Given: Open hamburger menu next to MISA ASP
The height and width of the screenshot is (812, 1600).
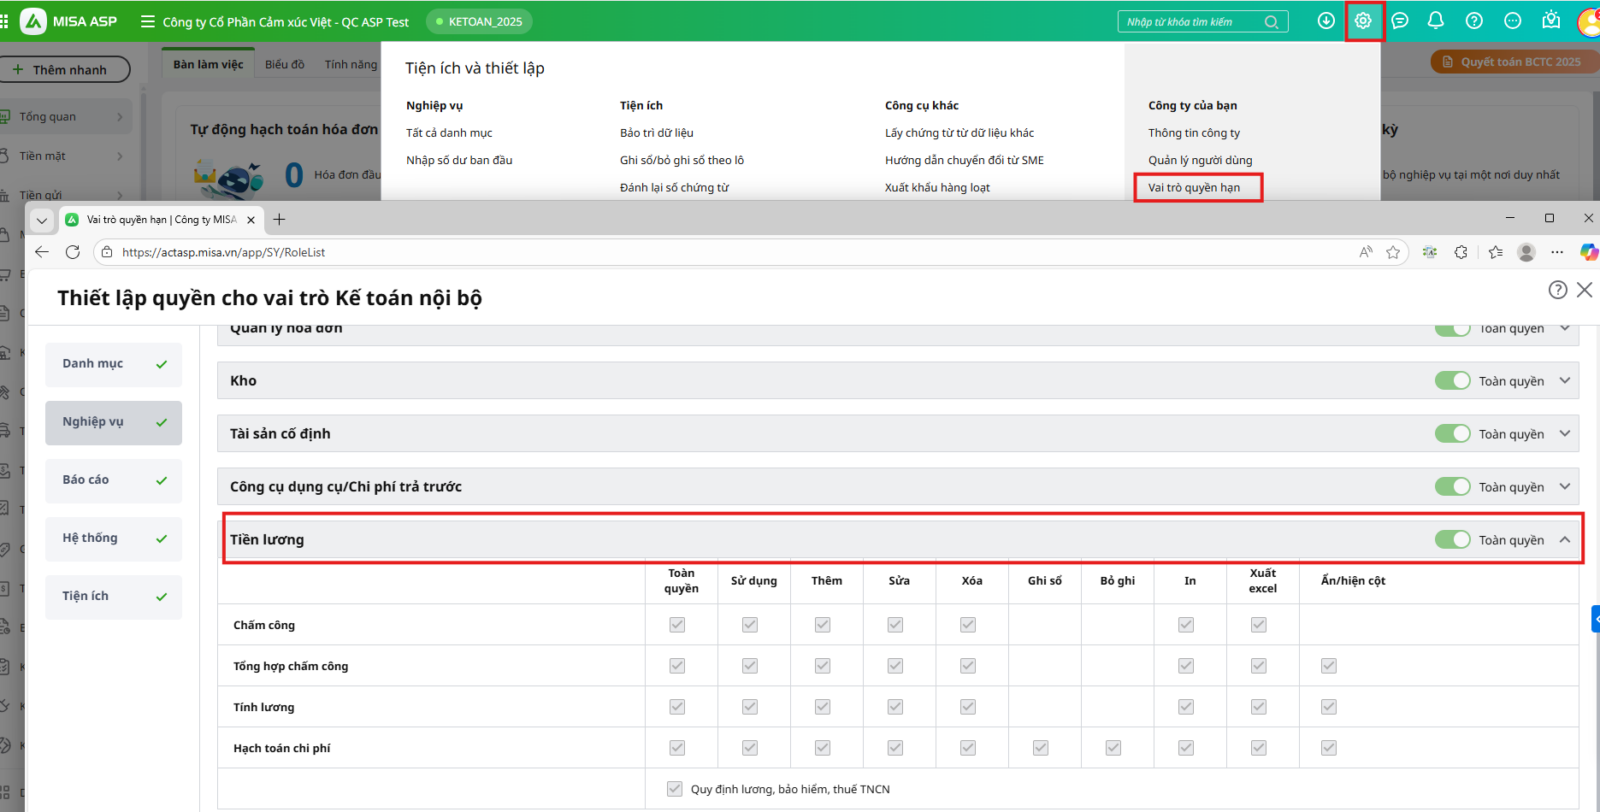Looking at the screenshot, I should 148,21.
